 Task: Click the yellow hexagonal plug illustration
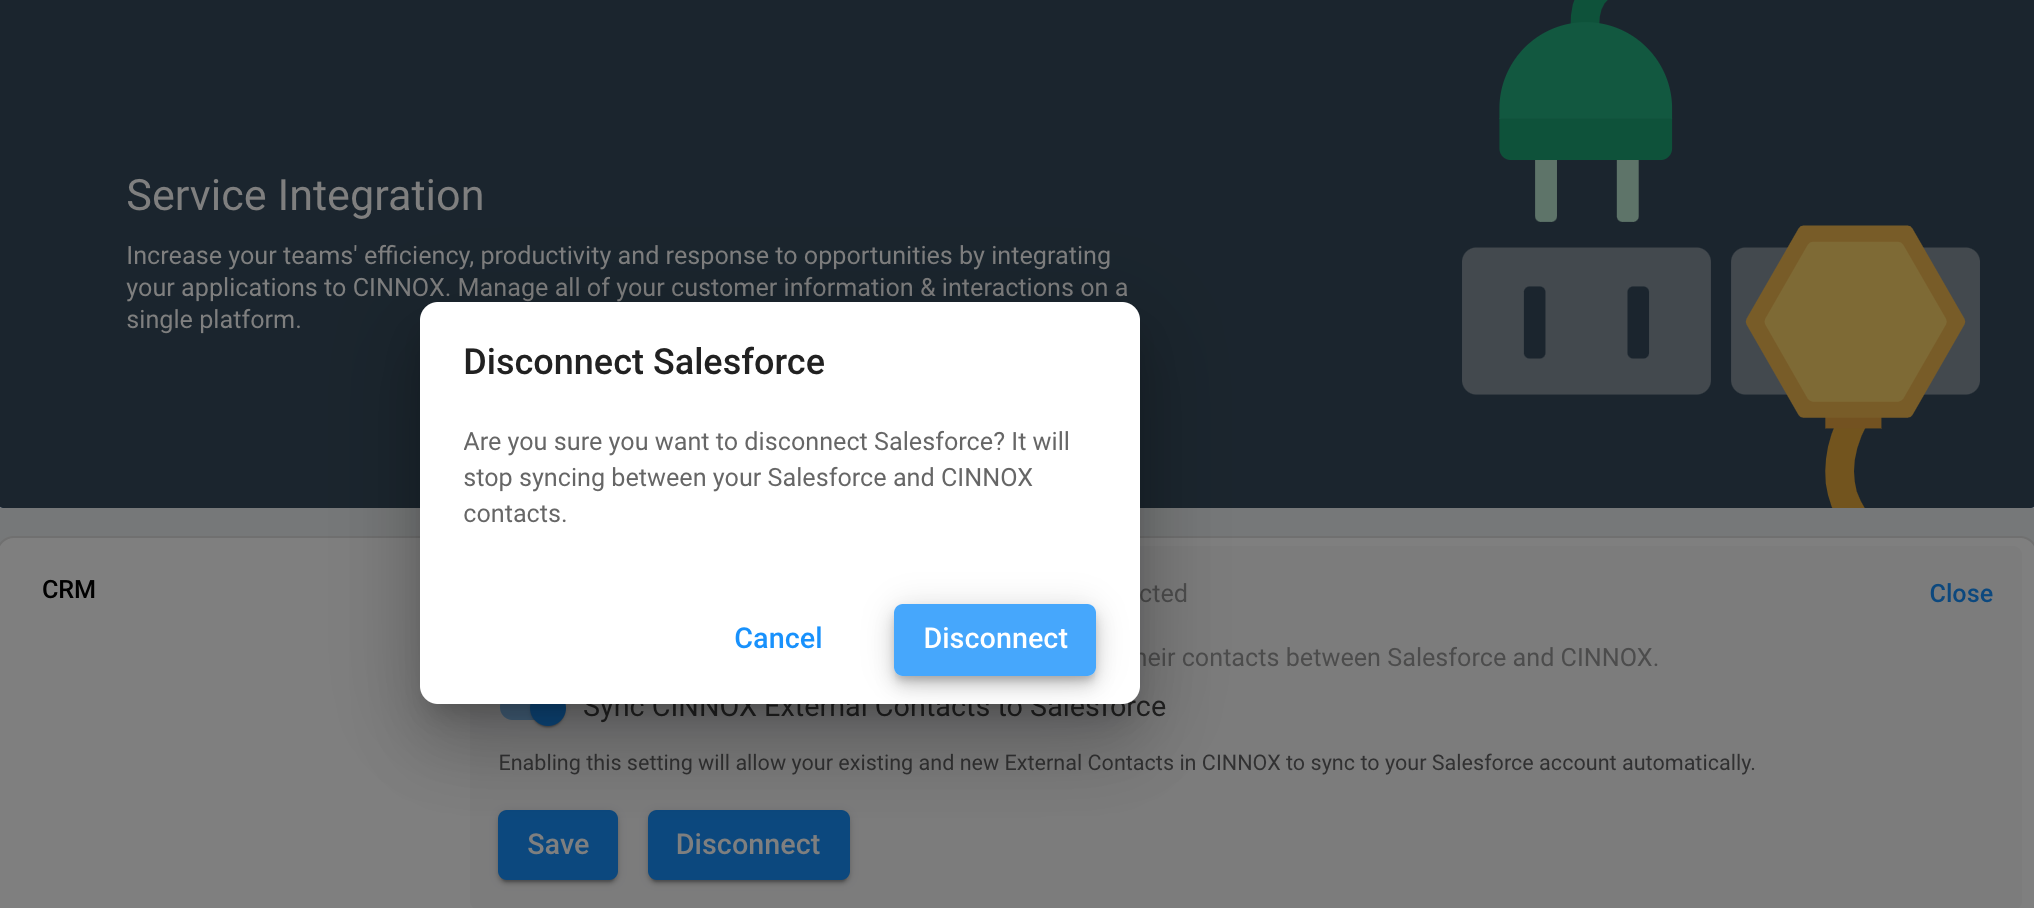(x=1855, y=320)
